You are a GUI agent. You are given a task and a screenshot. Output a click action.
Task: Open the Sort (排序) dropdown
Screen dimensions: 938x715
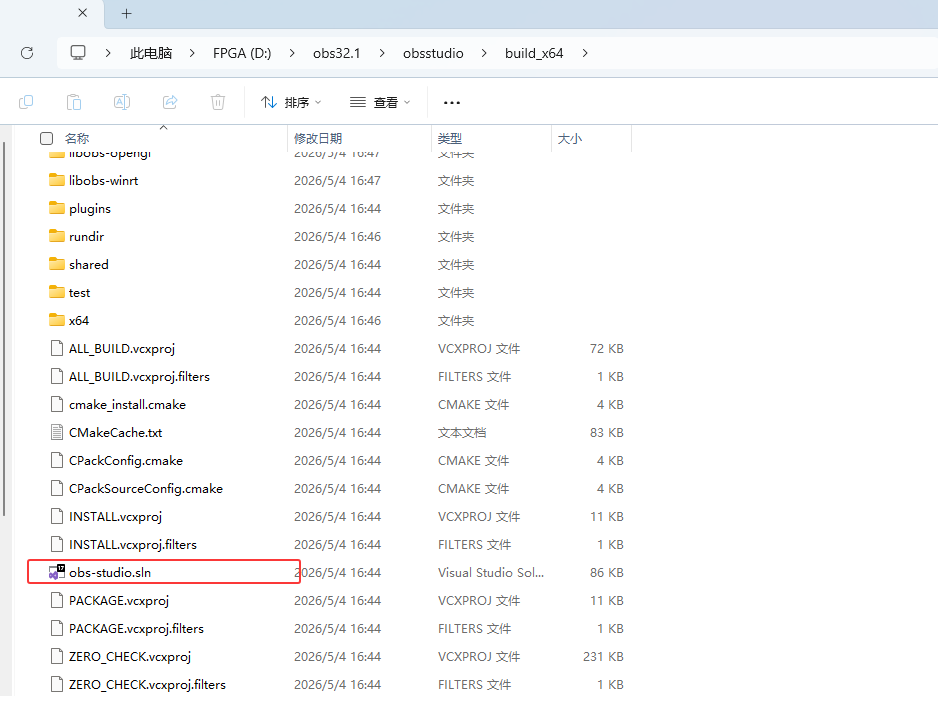click(x=291, y=102)
